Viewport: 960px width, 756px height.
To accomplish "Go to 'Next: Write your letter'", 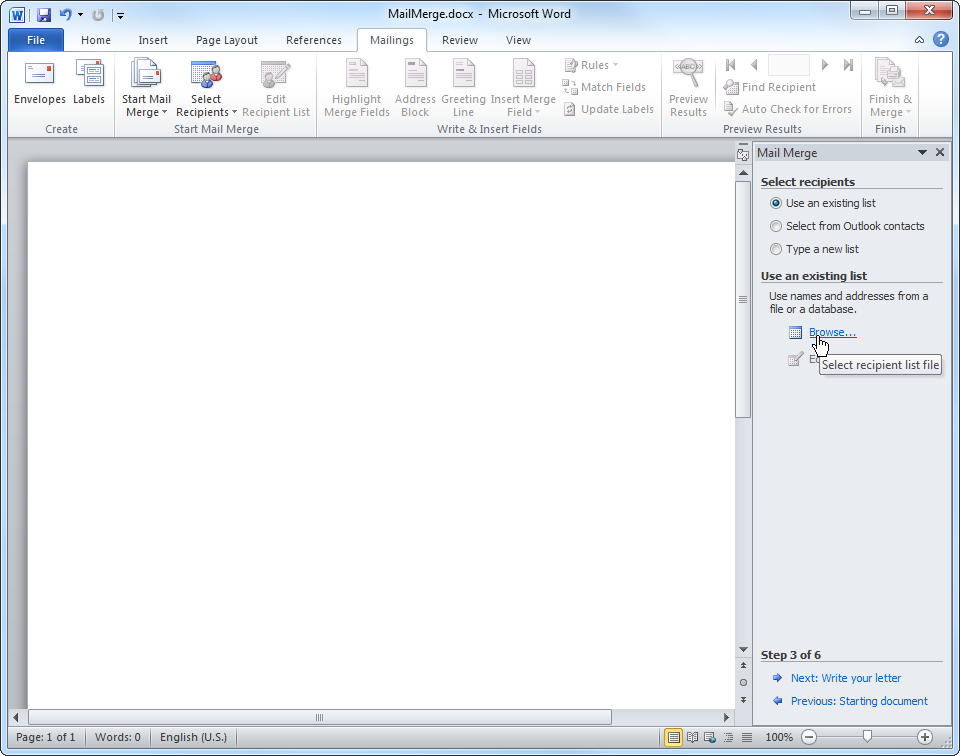I will tap(845, 678).
